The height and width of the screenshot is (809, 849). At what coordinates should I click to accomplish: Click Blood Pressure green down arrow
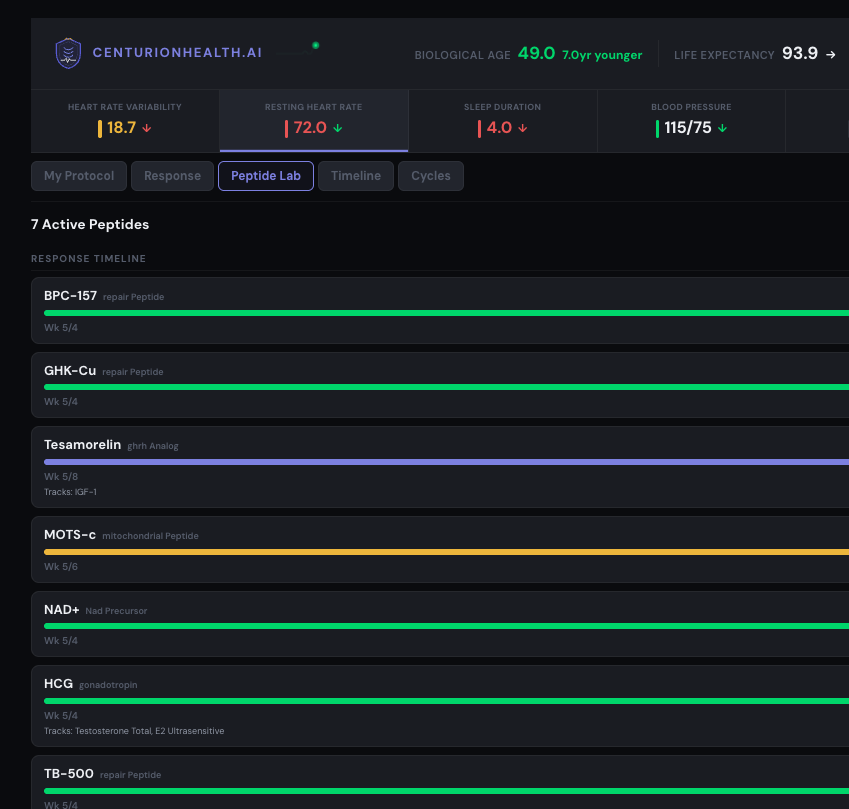723,128
